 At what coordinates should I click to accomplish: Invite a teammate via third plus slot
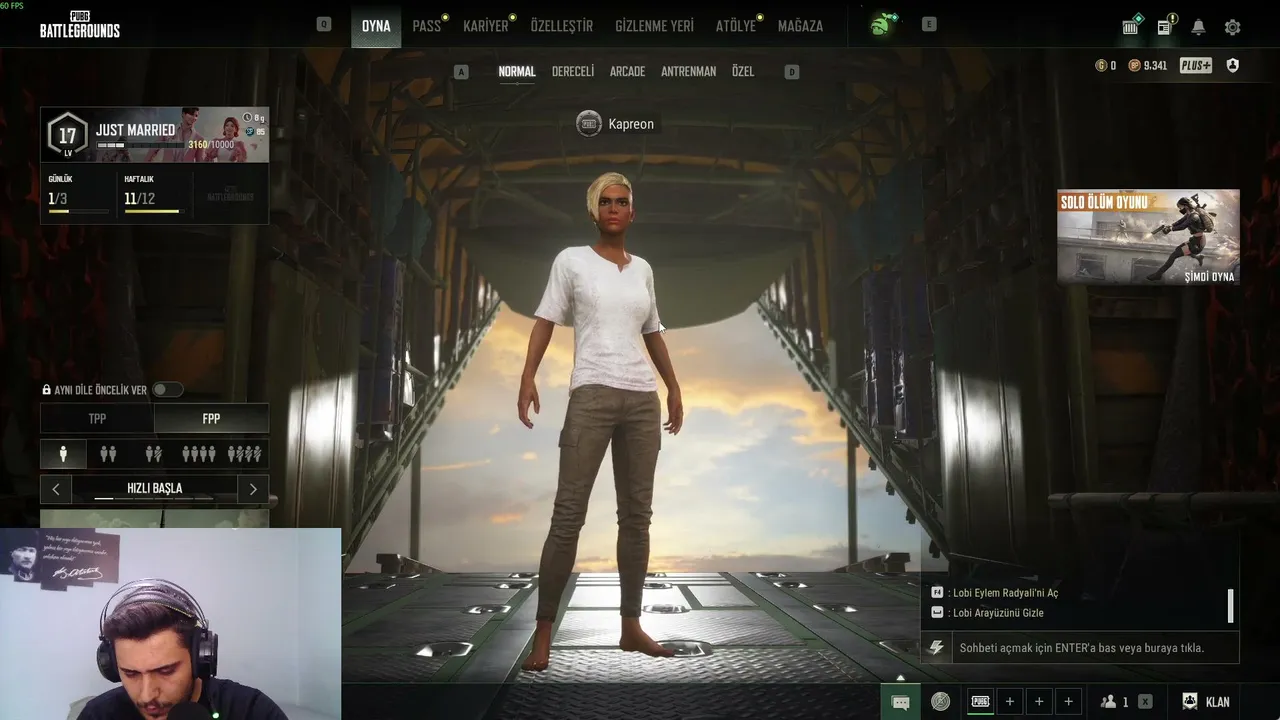pyautogui.click(x=1069, y=702)
